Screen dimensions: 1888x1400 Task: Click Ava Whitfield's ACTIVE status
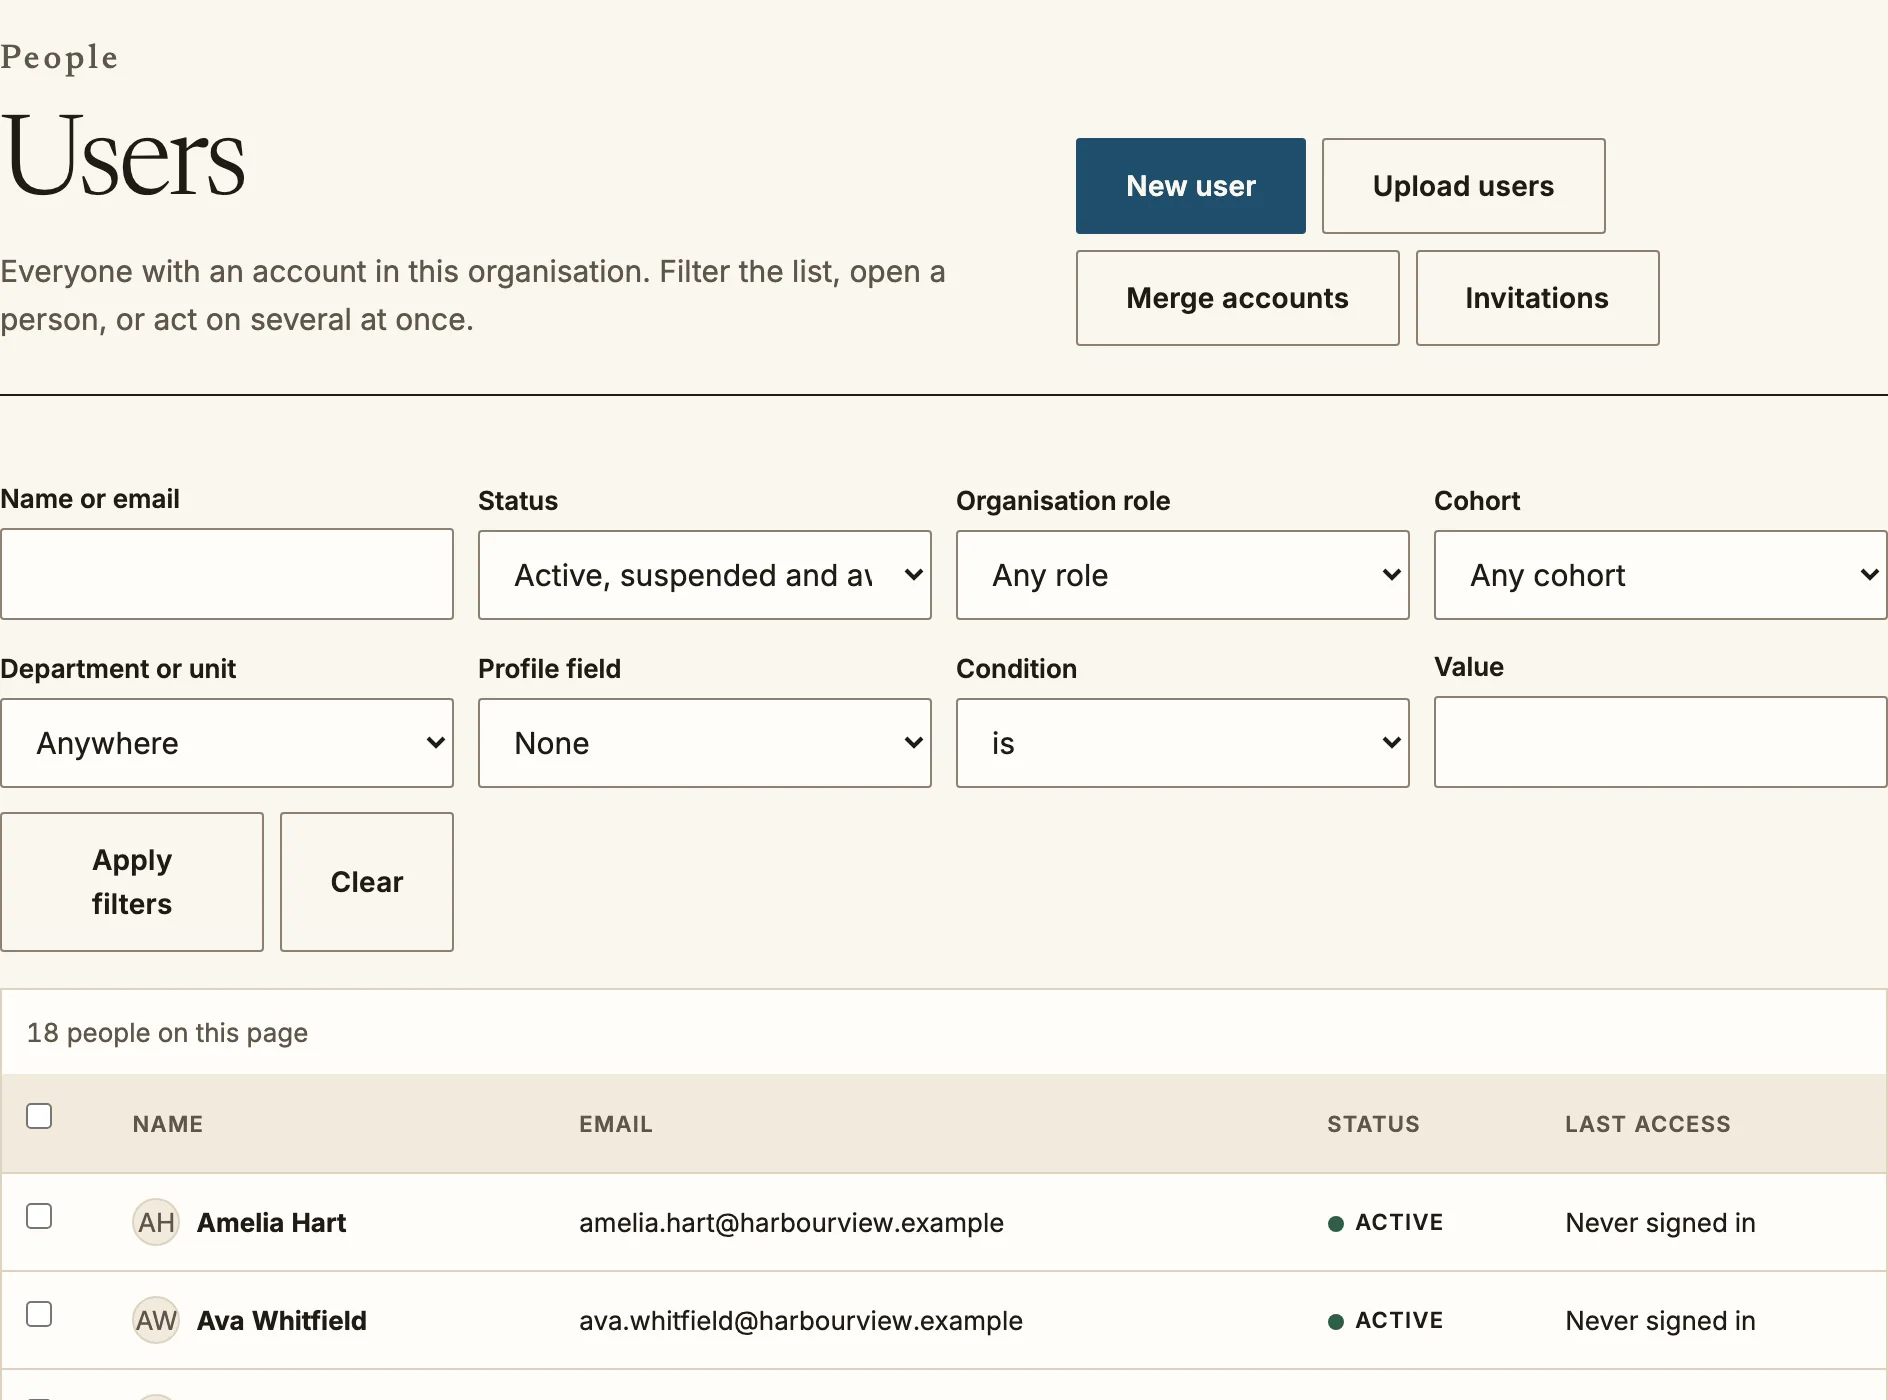pos(1385,1321)
